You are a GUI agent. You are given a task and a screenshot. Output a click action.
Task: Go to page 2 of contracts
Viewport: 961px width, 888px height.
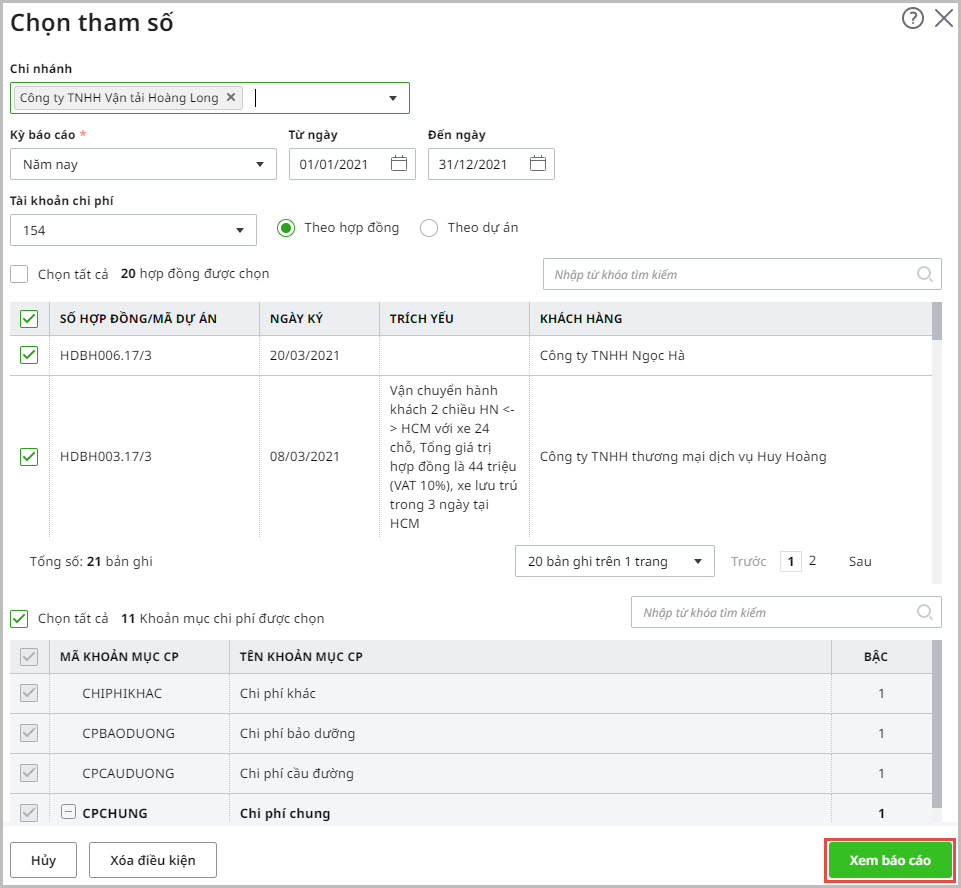[812, 561]
